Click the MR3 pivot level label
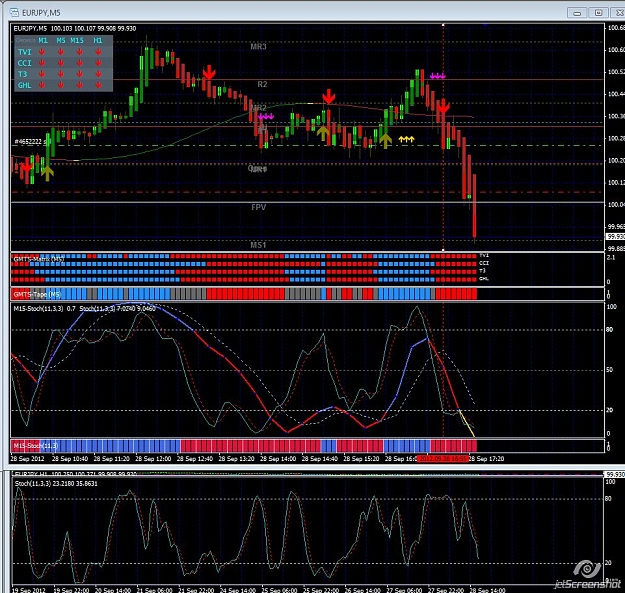 pyautogui.click(x=258, y=46)
